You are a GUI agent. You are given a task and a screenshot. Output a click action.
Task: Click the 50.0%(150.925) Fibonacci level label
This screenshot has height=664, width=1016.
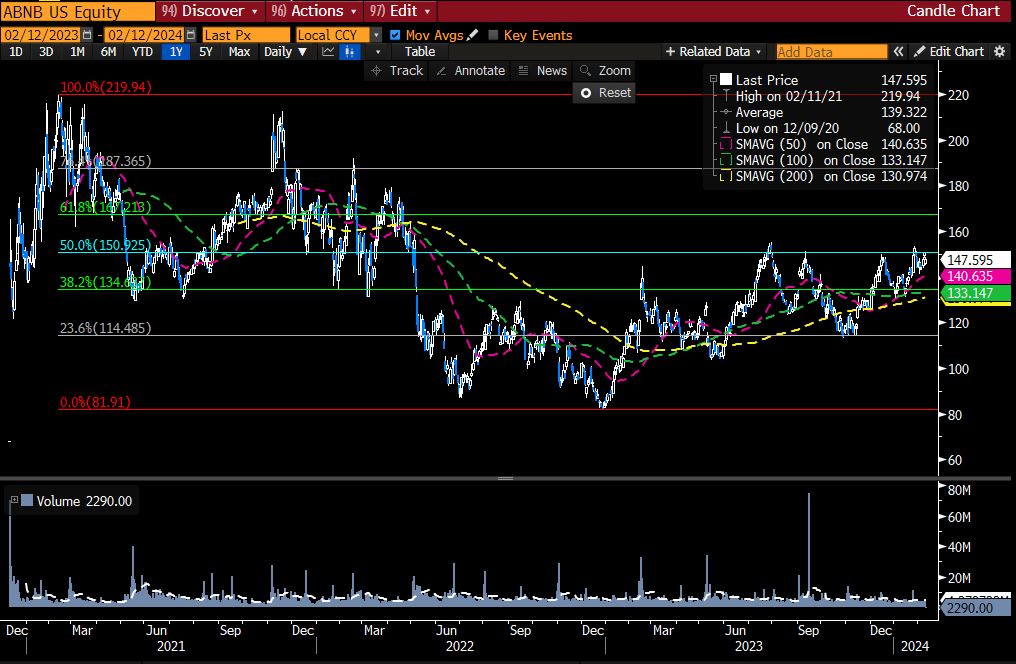105,245
